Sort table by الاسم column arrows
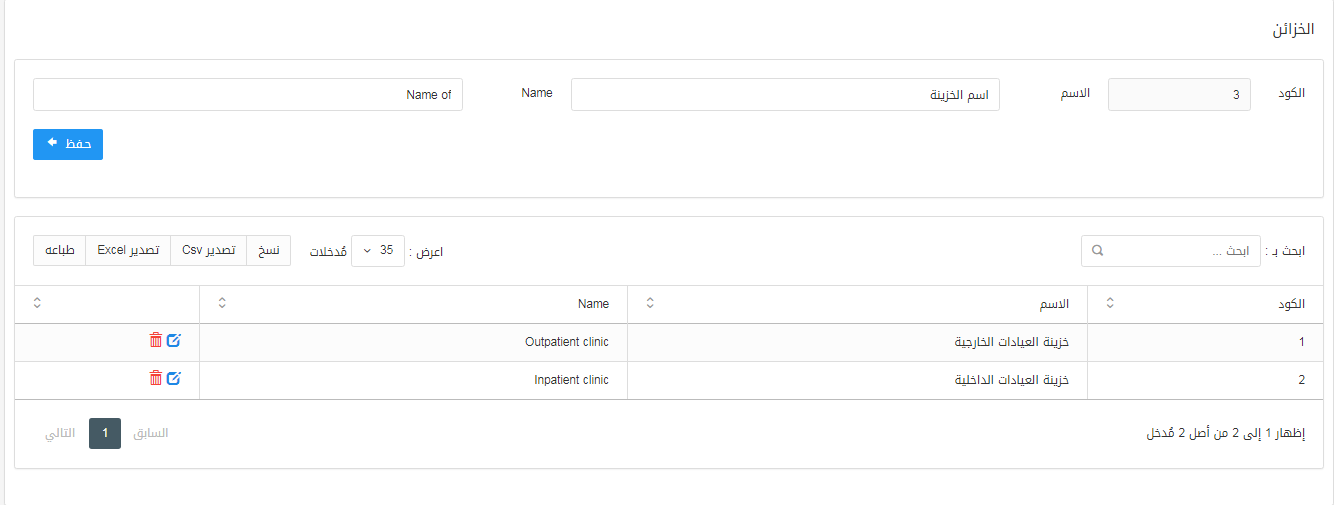 point(649,303)
